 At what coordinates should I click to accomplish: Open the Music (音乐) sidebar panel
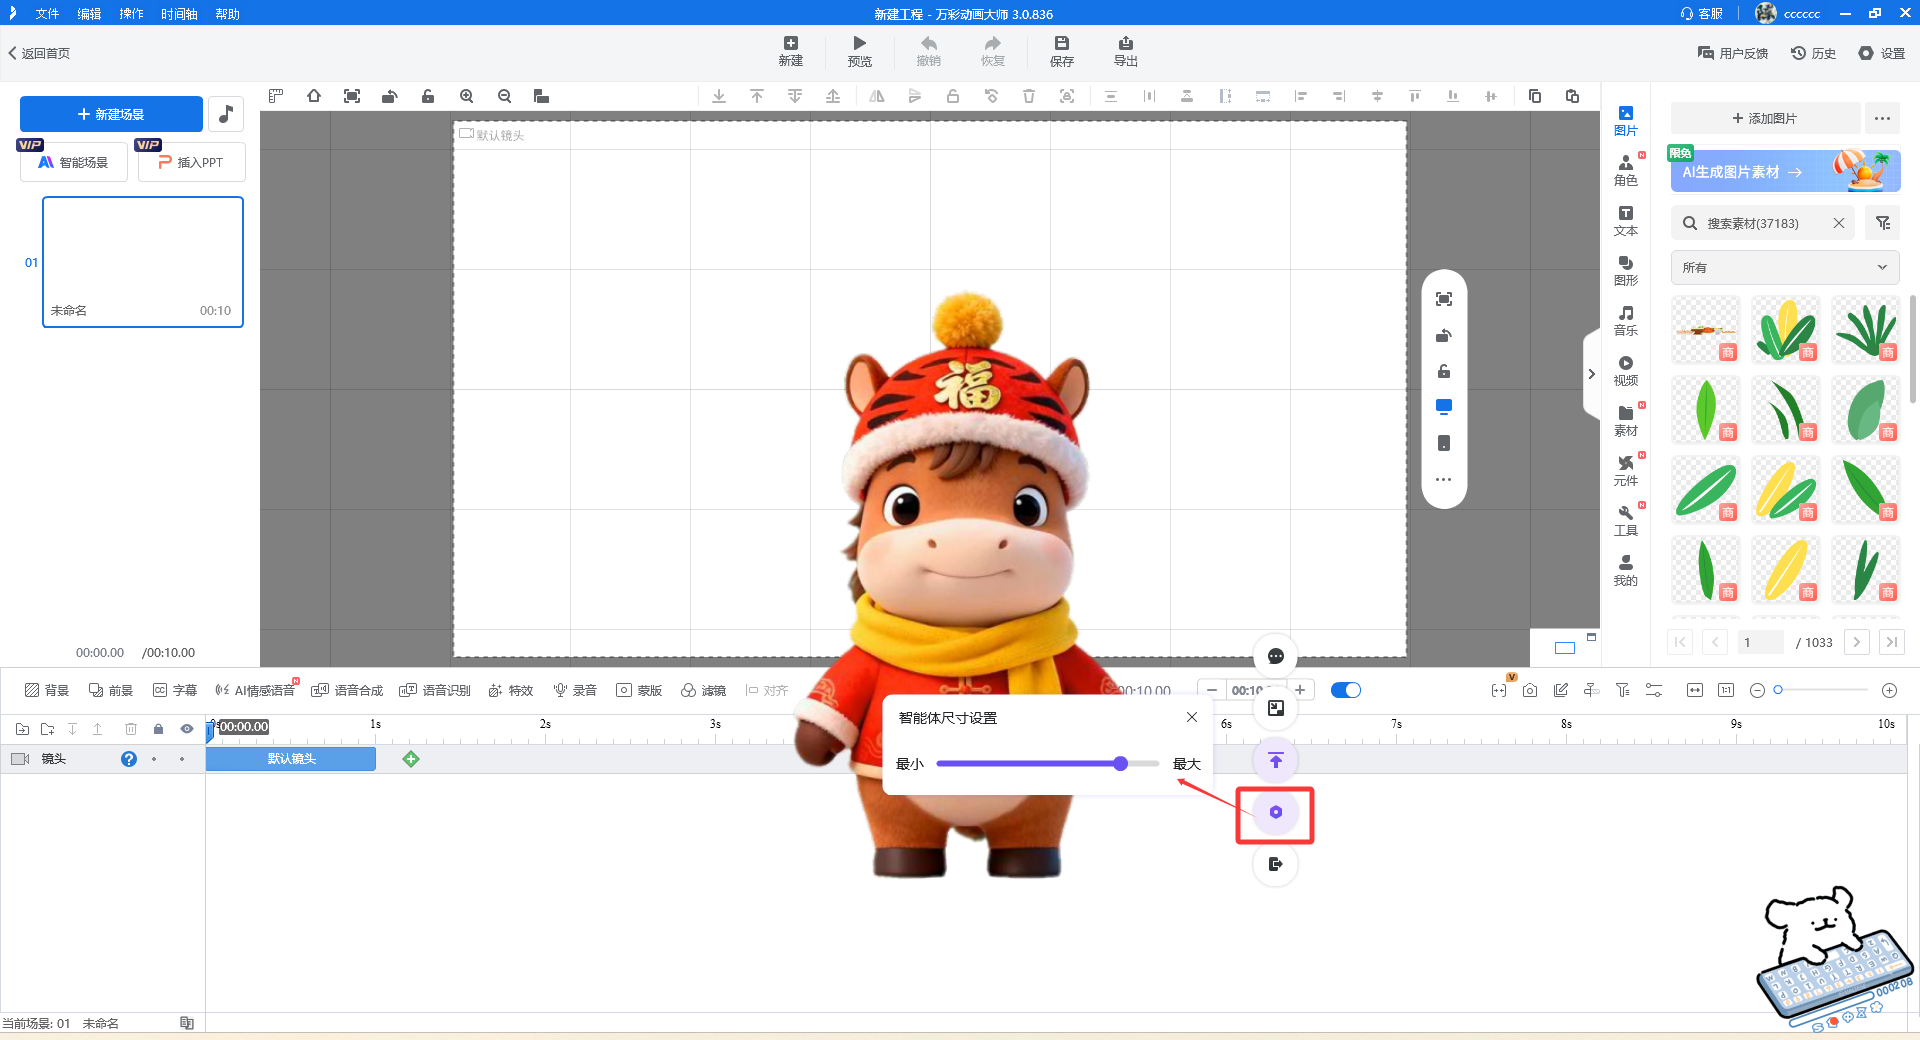(1625, 320)
